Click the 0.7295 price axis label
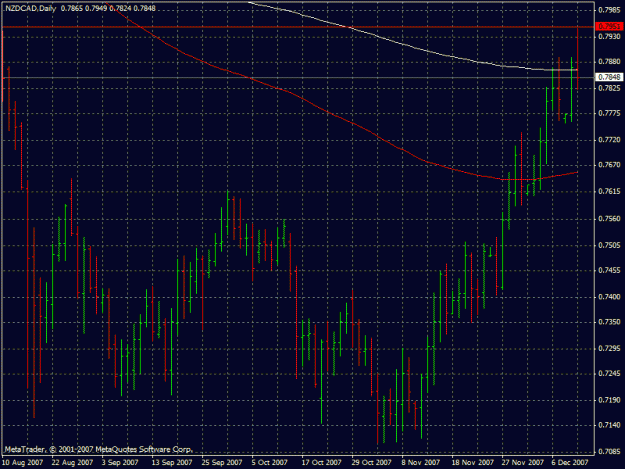 (609, 349)
